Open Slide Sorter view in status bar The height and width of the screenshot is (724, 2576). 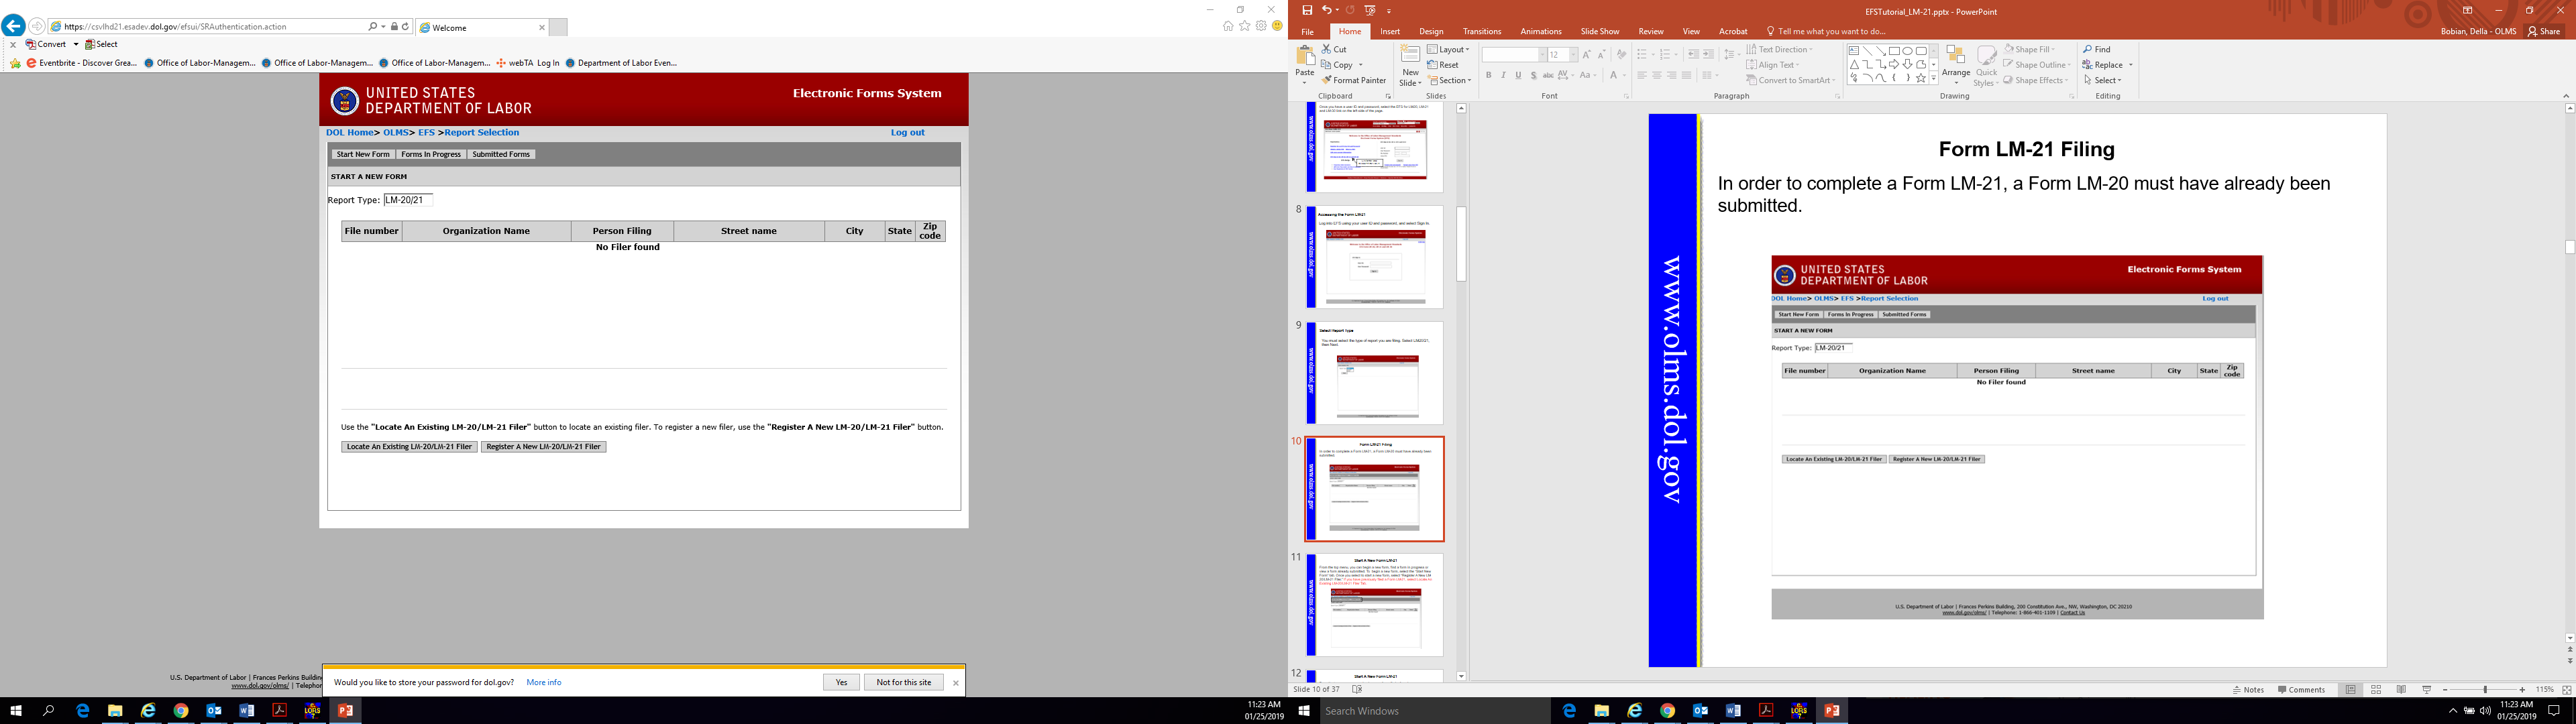pos(2376,690)
